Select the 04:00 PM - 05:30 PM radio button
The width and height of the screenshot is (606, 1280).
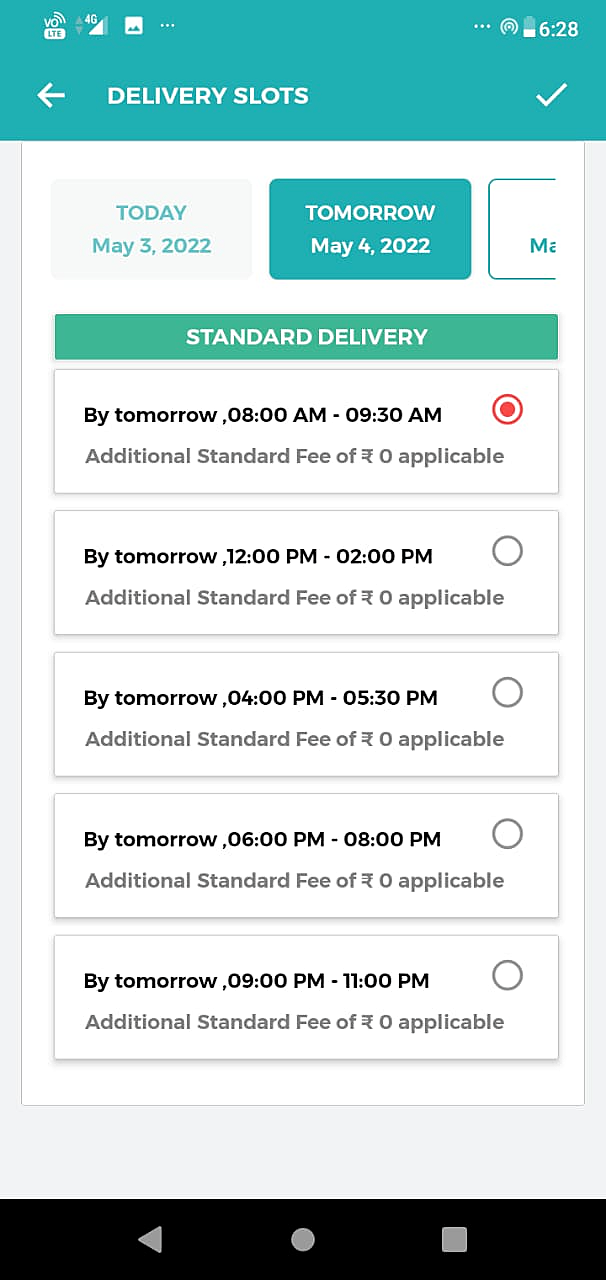point(508,692)
